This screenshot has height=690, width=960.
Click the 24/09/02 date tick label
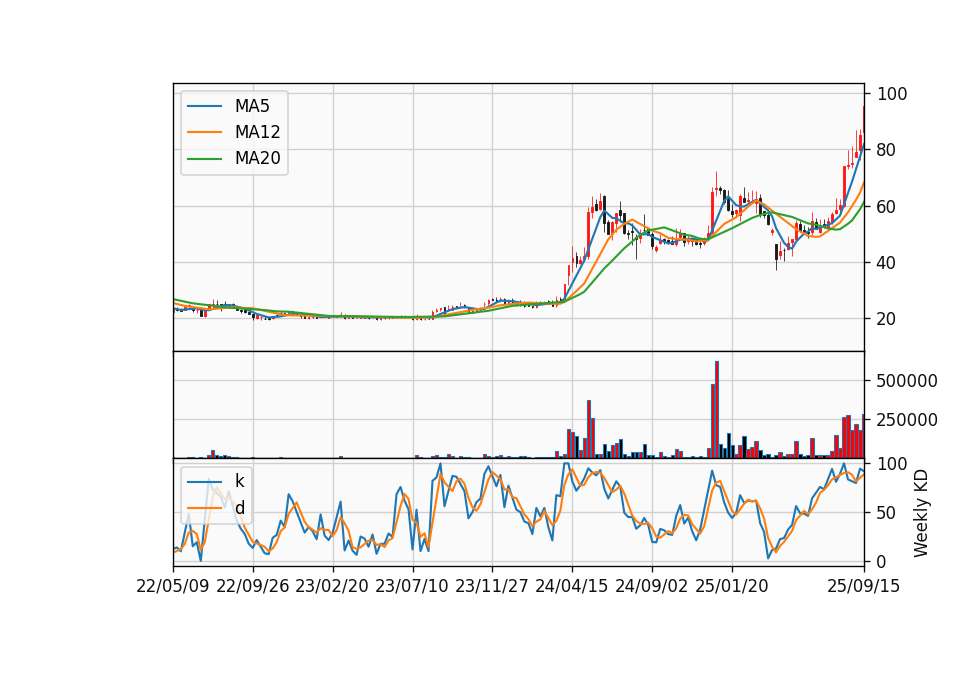[651, 587]
